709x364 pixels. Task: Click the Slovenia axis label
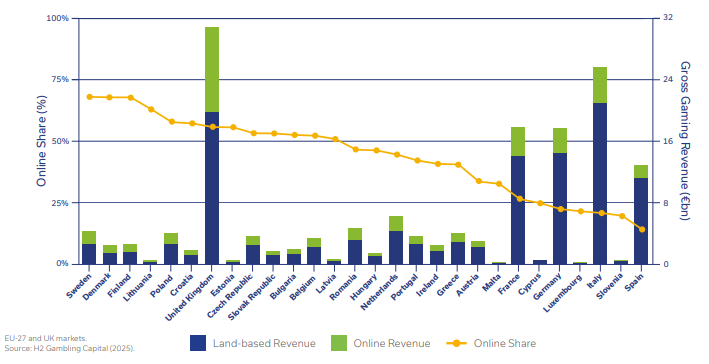pyautogui.click(x=610, y=286)
